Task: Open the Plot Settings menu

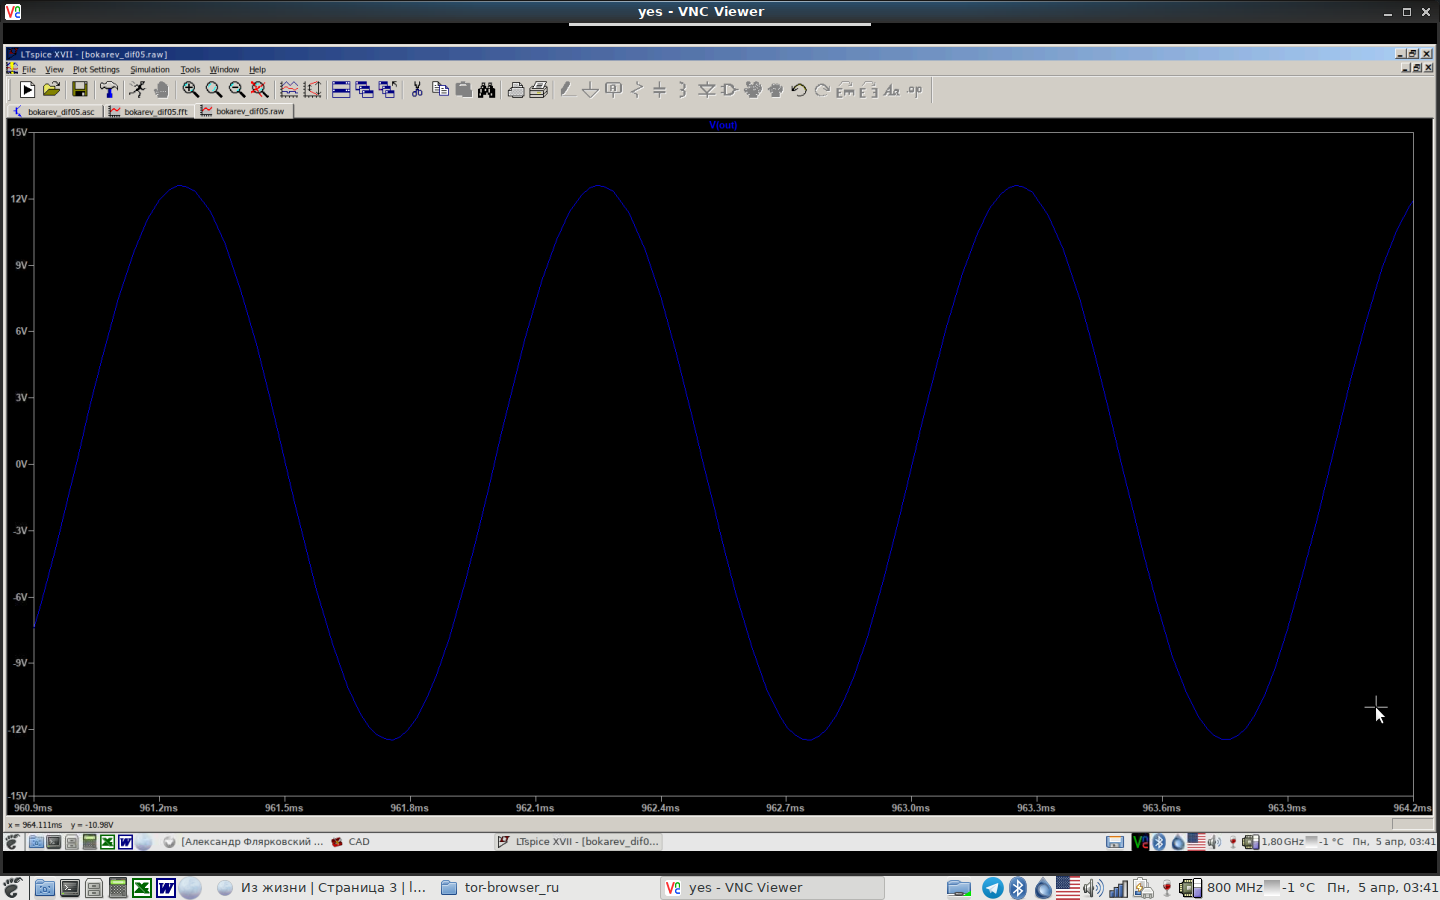Action: tap(96, 70)
